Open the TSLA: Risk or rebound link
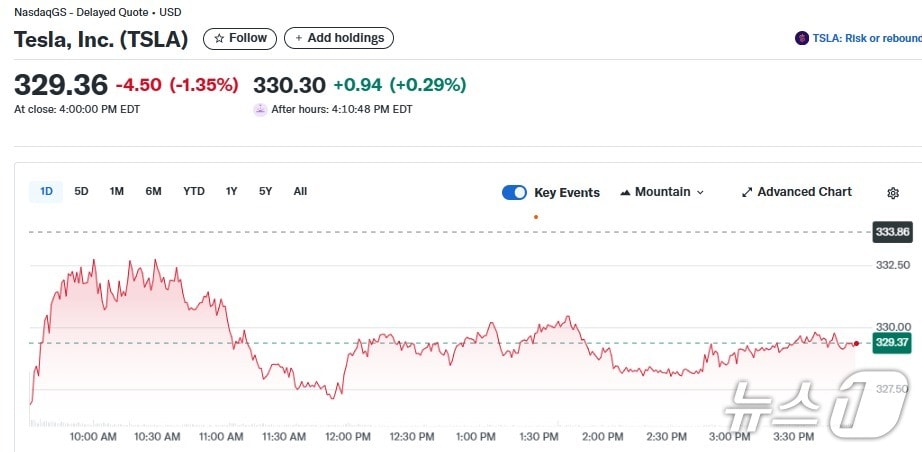This screenshot has height=452, width=922. (x=866, y=38)
